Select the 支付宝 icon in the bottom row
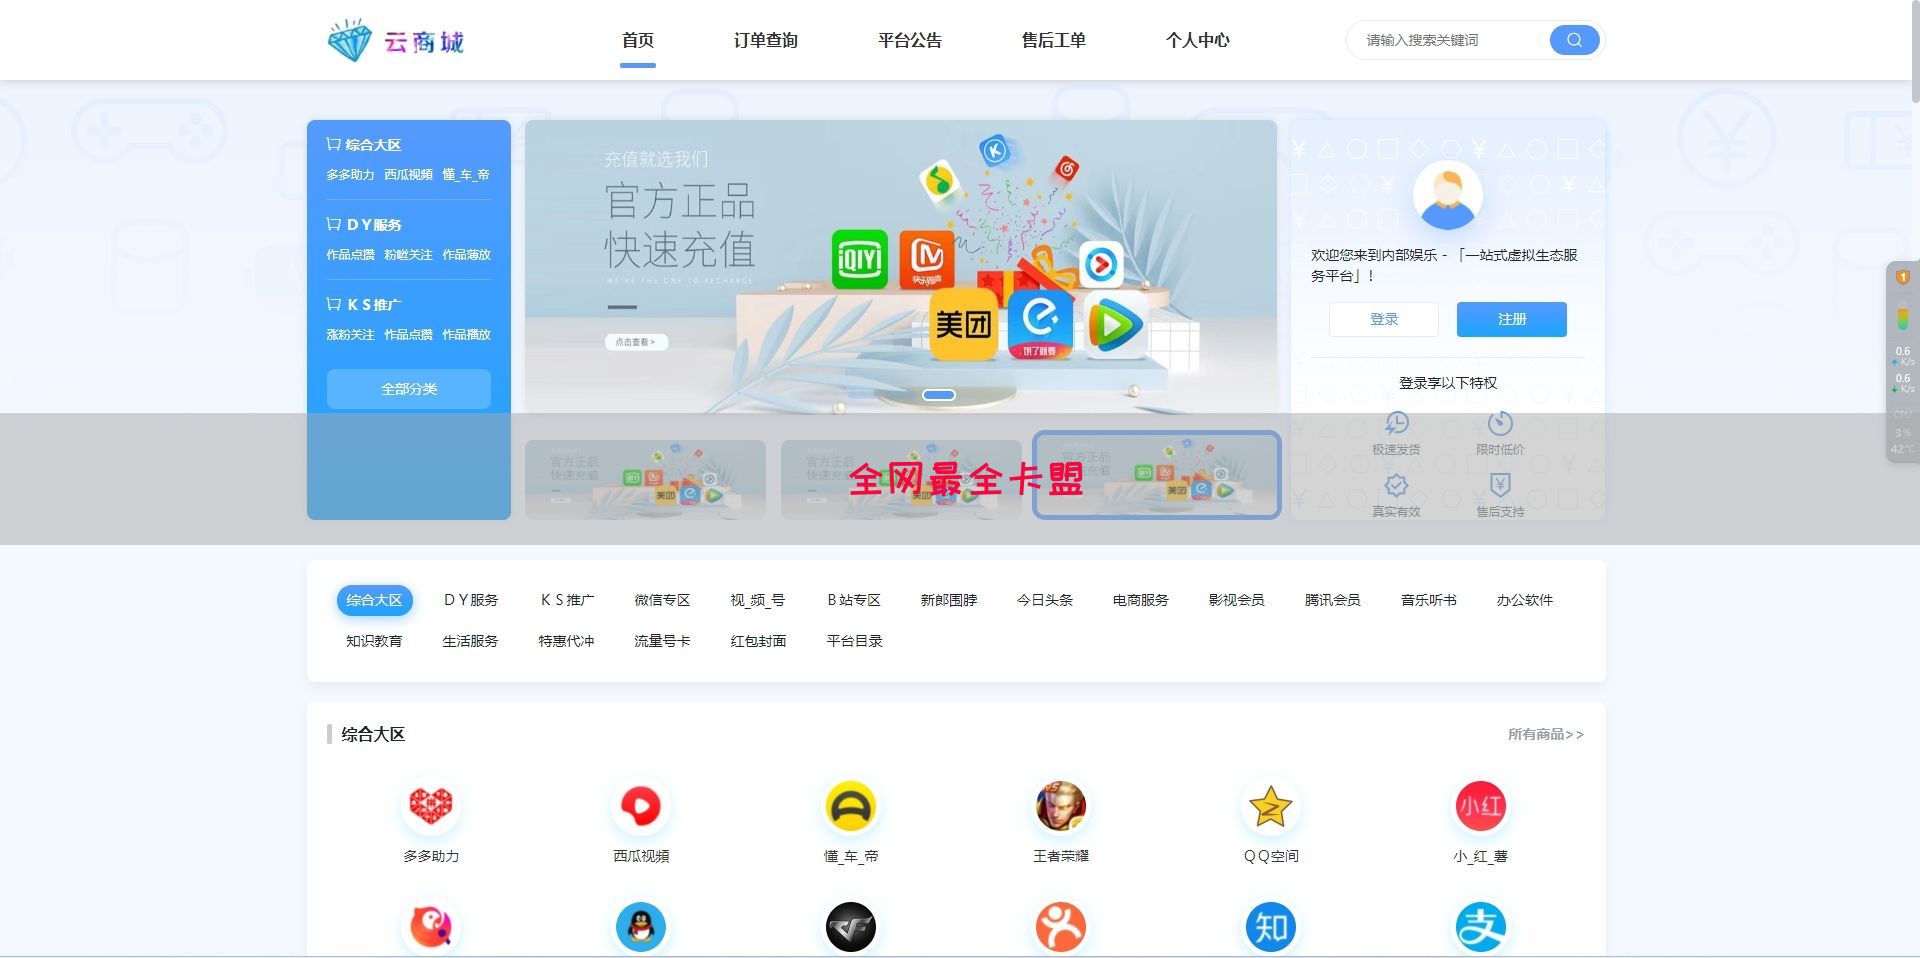Screen dimensions: 1920x958 click(1481, 928)
